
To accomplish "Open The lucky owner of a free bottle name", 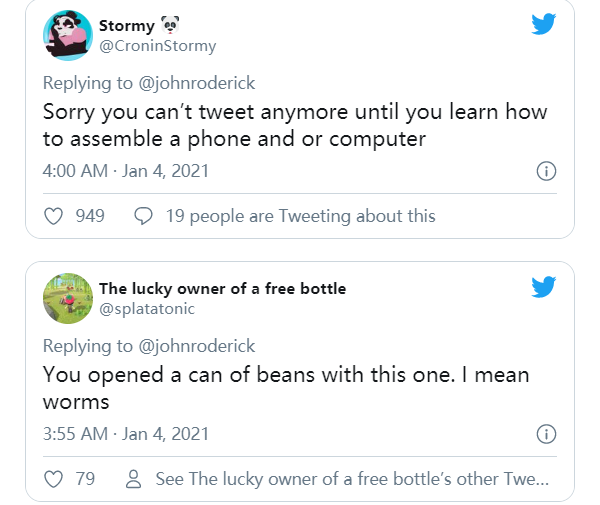I will coord(222,288).
